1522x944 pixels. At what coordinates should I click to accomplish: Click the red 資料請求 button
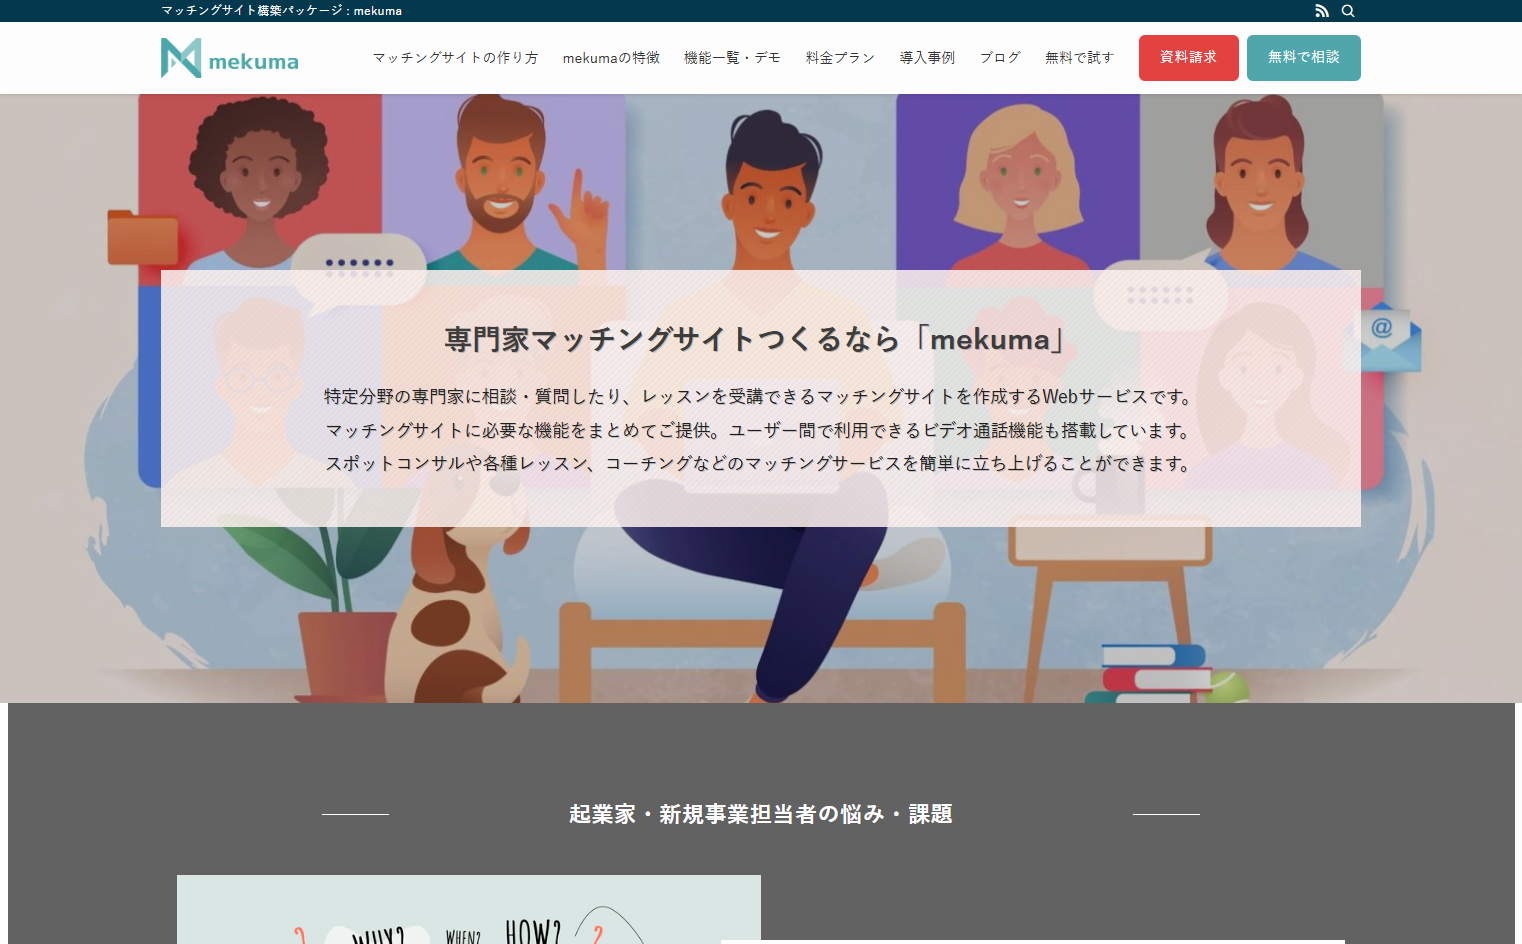(1189, 58)
